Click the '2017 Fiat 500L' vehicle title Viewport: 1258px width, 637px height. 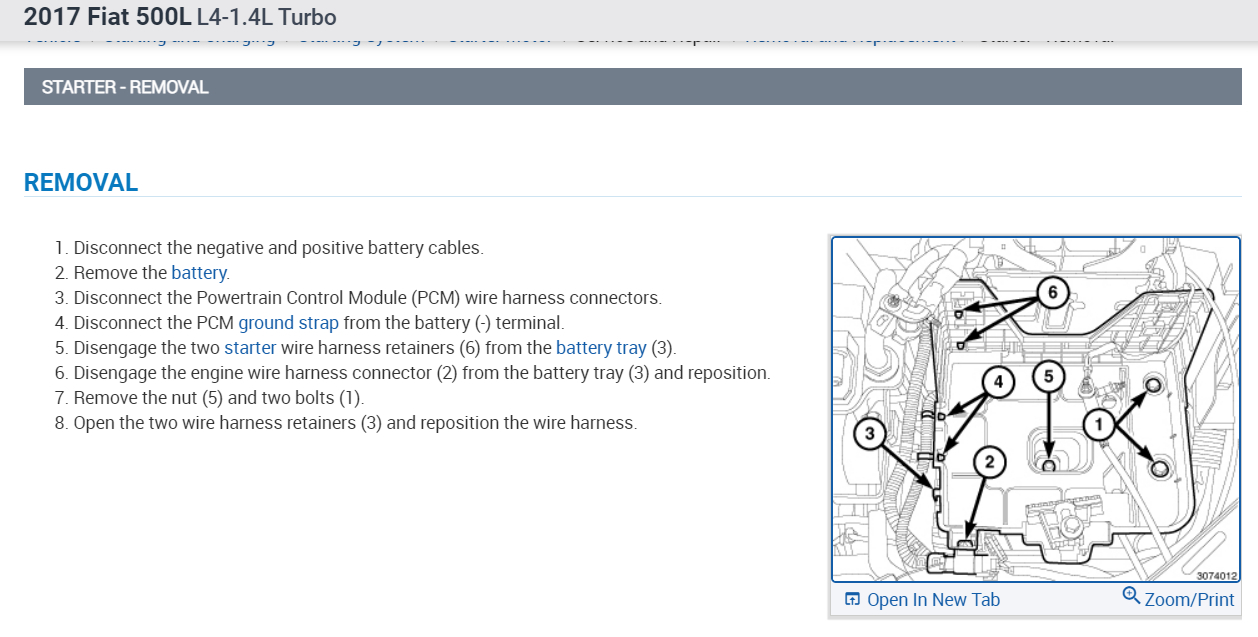(x=108, y=17)
